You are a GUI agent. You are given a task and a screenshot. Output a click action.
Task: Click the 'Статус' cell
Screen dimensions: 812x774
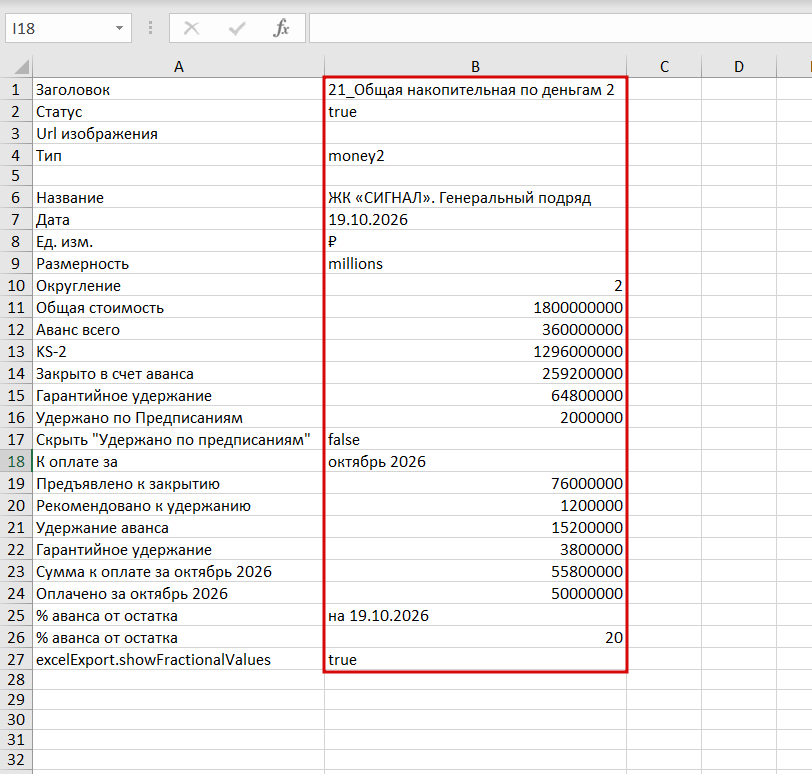179,111
